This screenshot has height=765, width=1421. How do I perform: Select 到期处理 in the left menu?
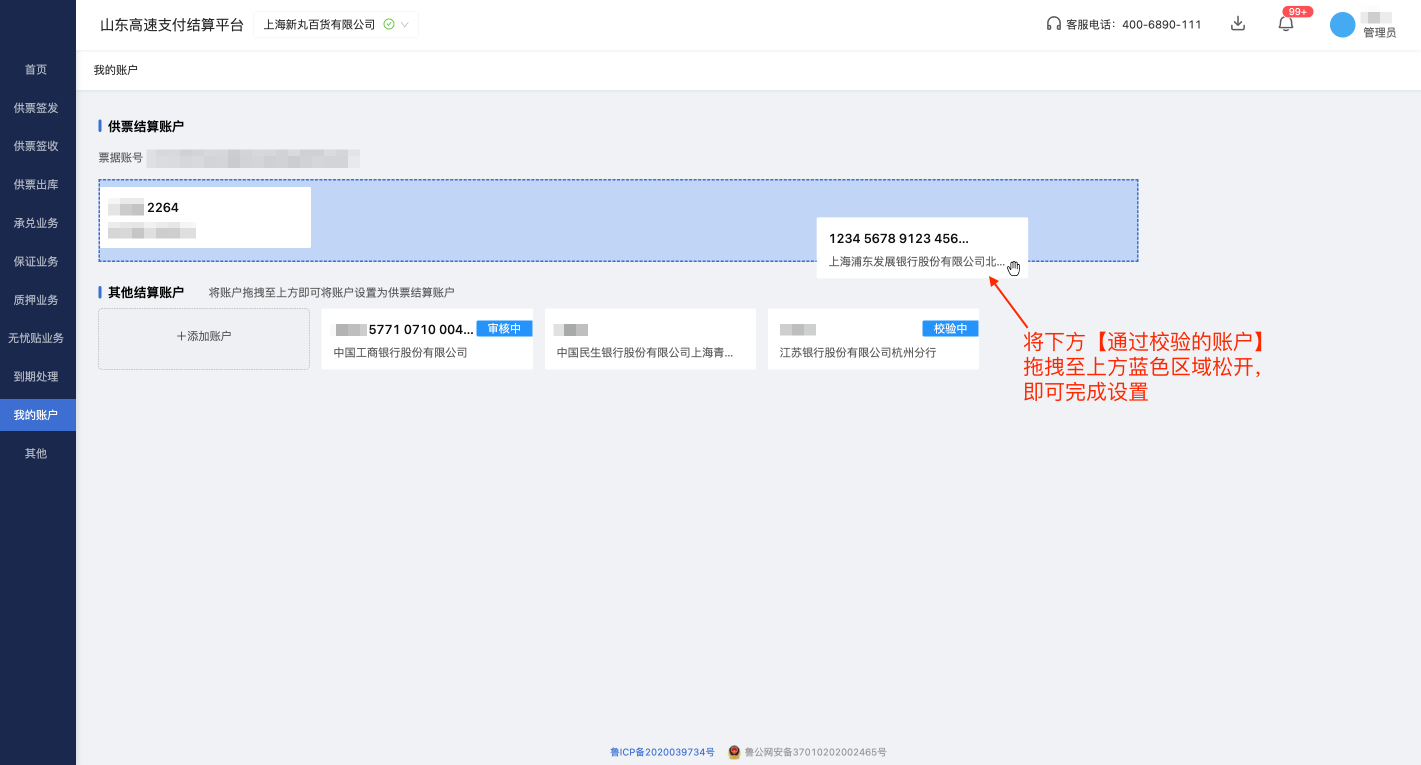(x=36, y=376)
